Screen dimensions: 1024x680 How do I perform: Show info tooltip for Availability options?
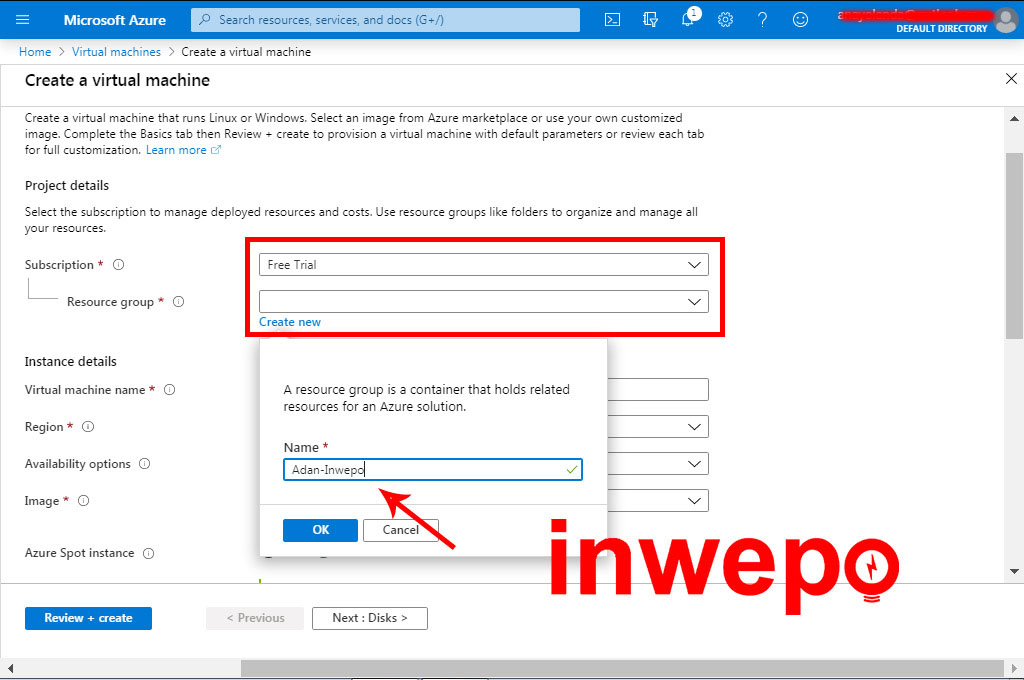(144, 464)
